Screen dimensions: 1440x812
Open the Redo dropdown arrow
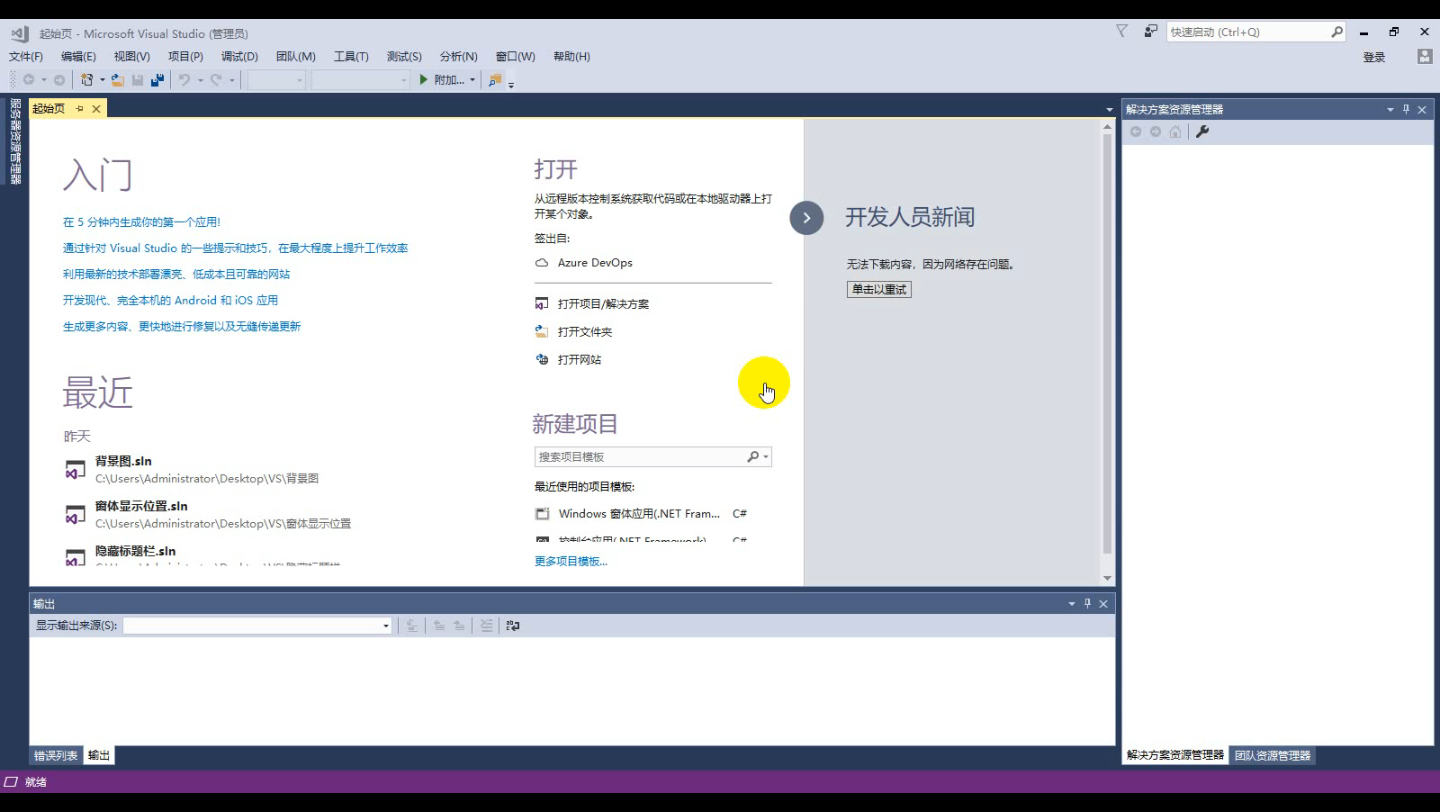[230, 80]
